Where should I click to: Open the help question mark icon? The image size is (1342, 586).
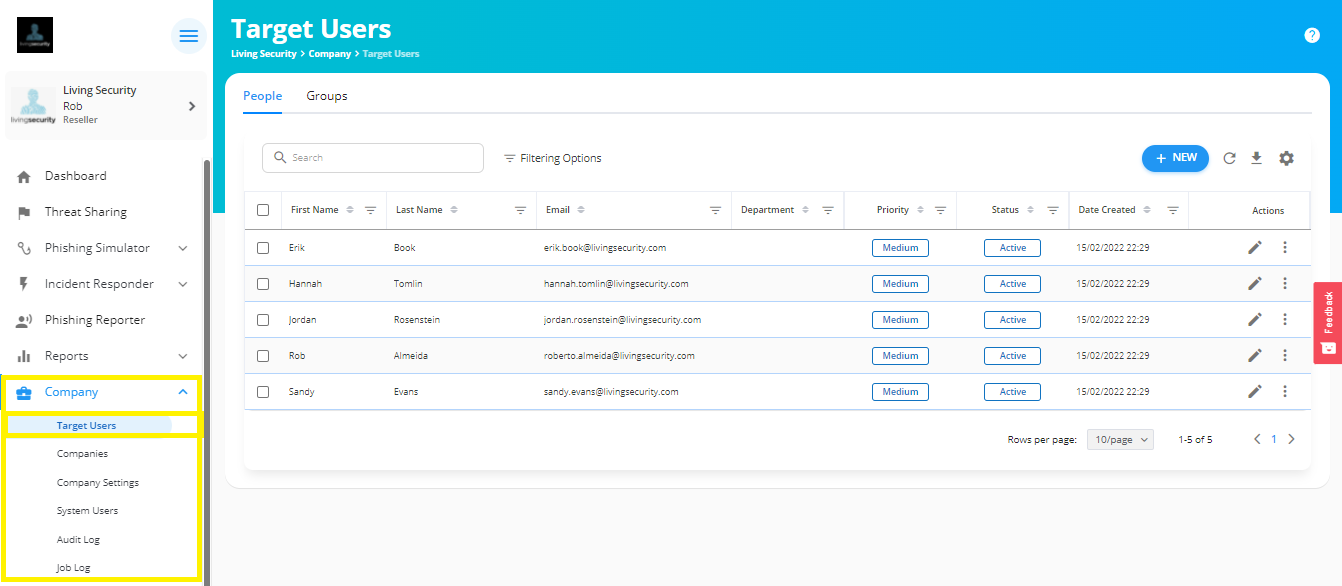pos(1312,35)
